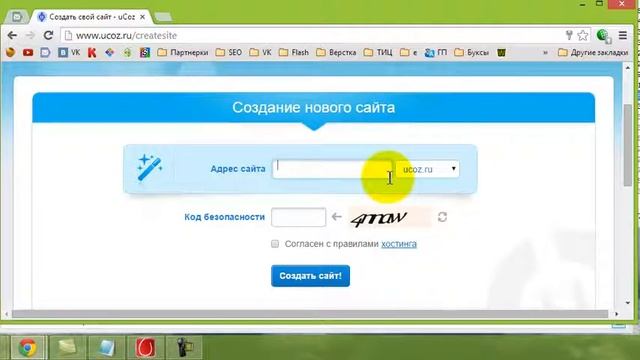Open the VK bookmarks folder
Viewport: 640px width, 360px height.
tap(260, 52)
